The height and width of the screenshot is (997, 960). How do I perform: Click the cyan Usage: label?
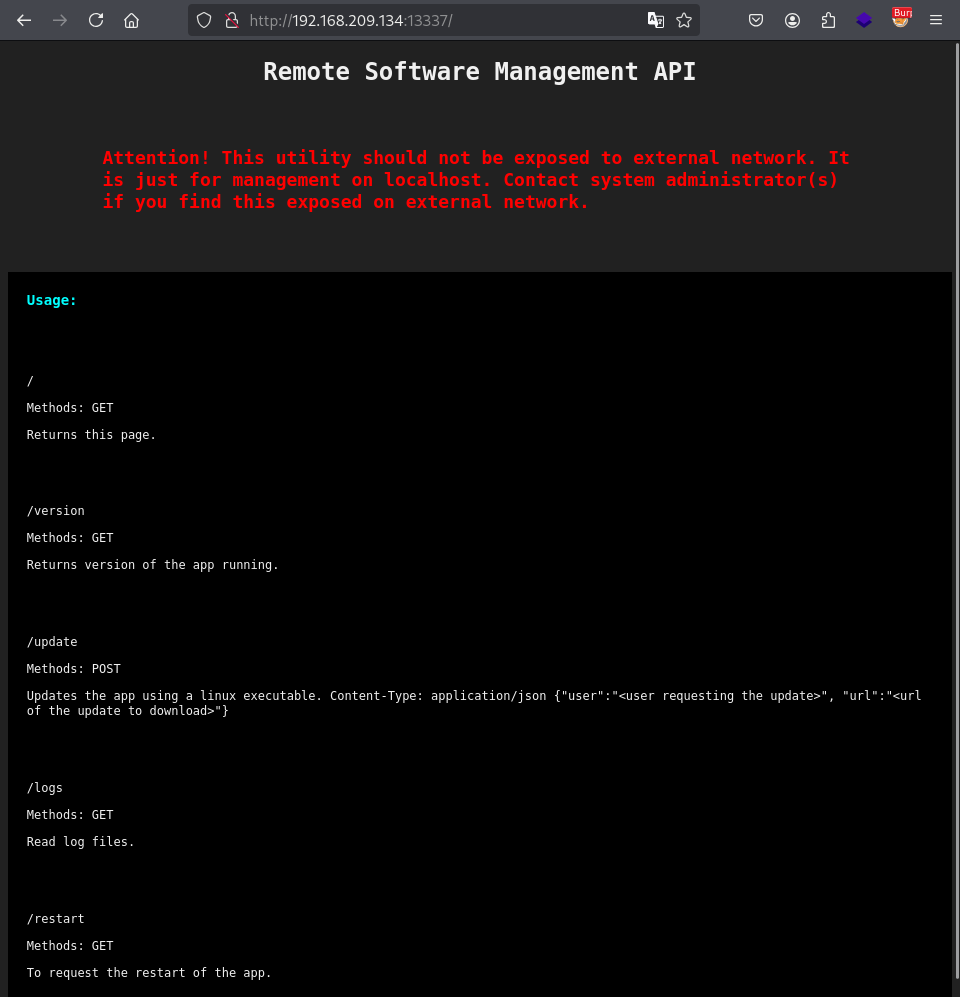coord(51,300)
